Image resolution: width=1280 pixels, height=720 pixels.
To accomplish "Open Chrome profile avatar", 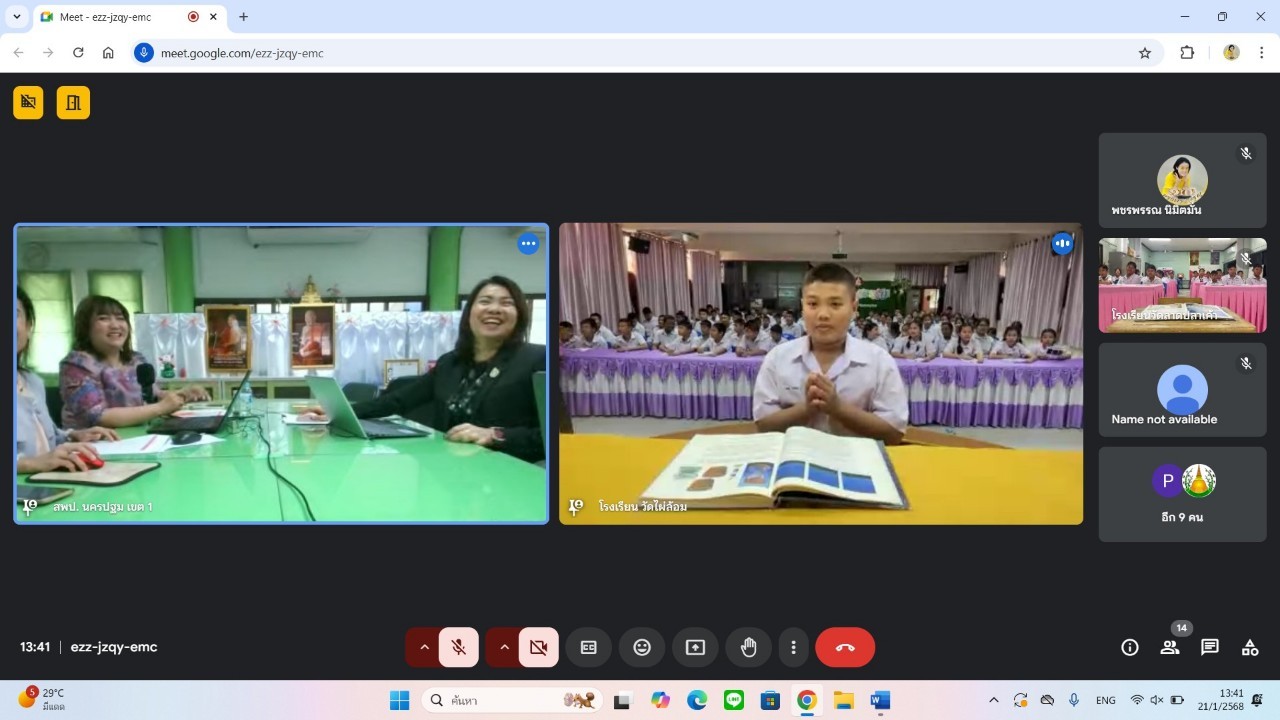I will coord(1231,53).
